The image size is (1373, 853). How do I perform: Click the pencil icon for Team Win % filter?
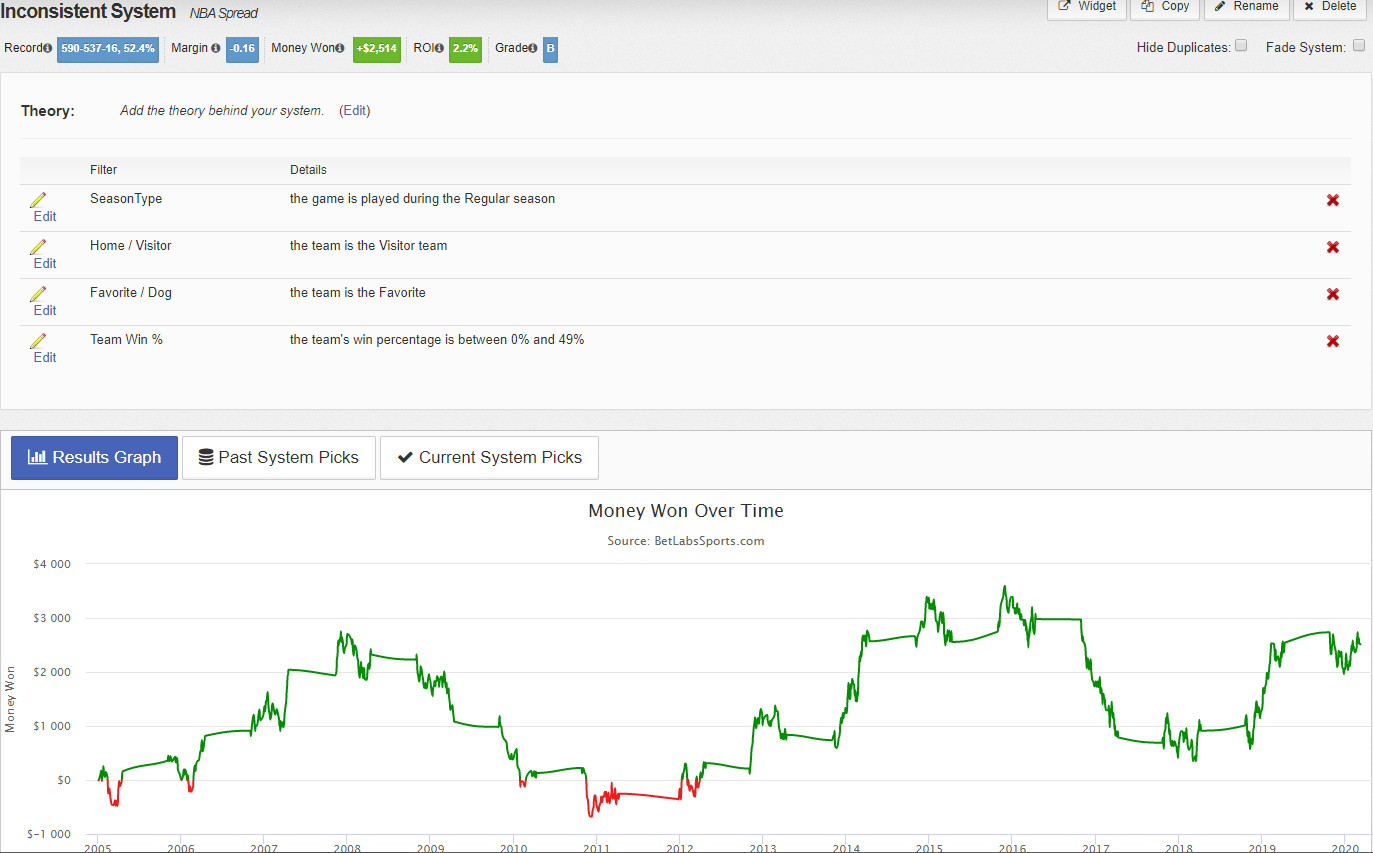click(38, 341)
